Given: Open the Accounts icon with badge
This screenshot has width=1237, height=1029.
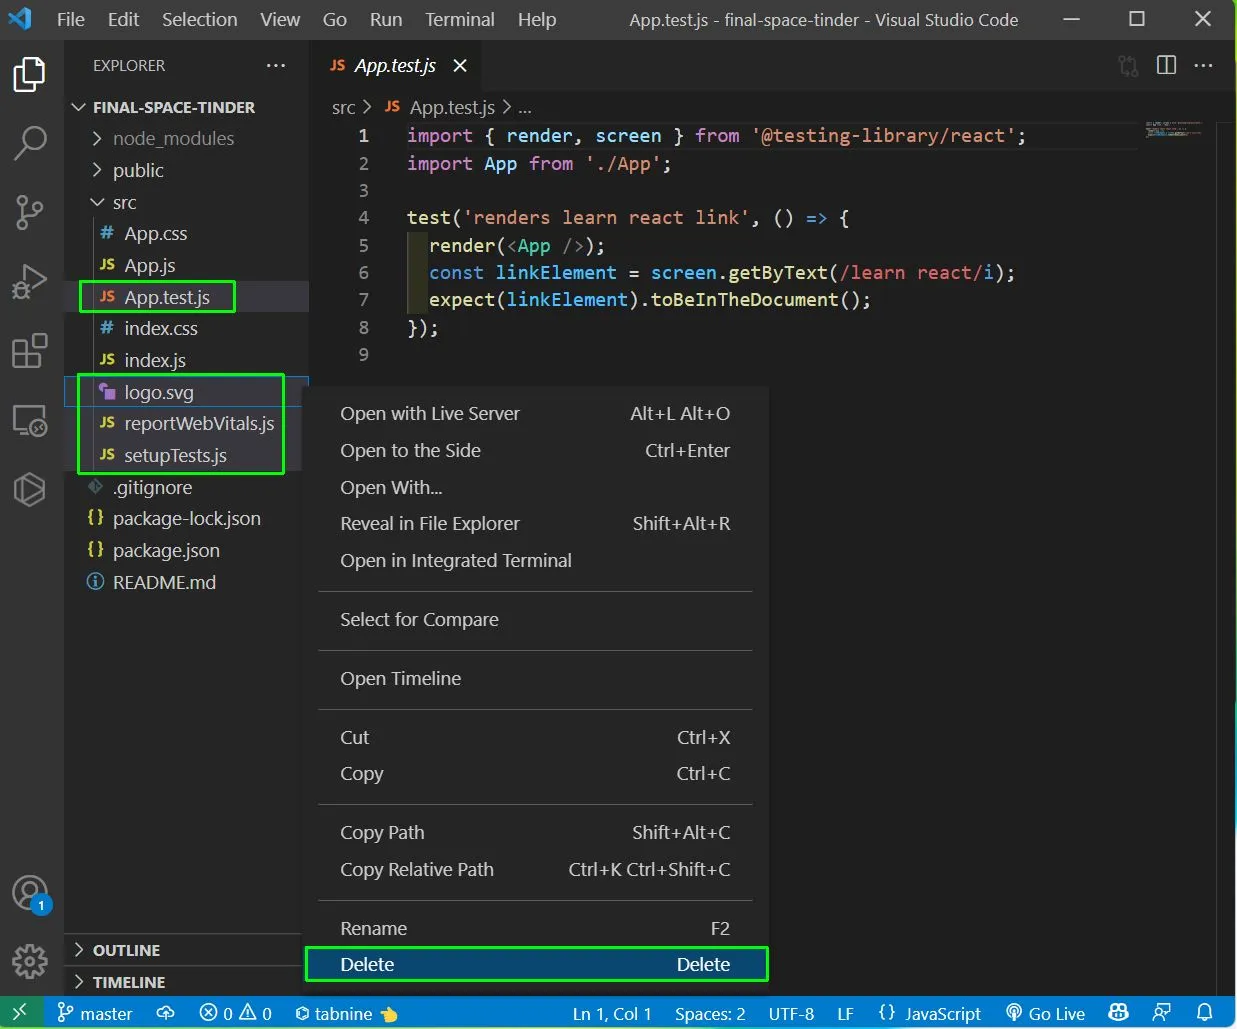Looking at the screenshot, I should (x=30, y=894).
